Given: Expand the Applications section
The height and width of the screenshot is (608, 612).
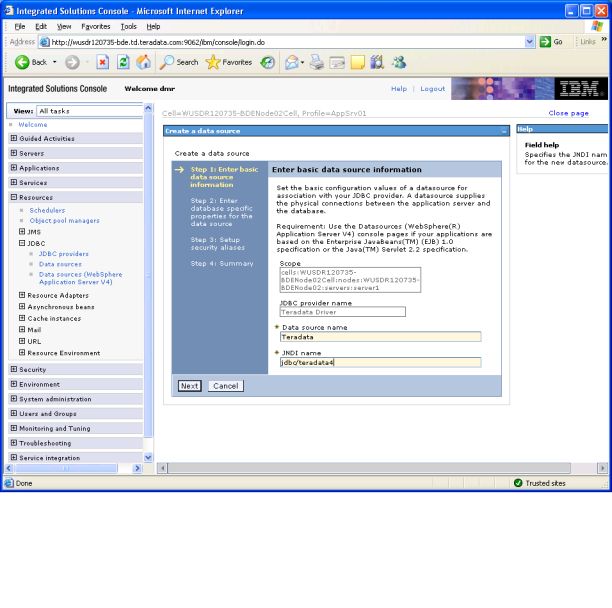Looking at the screenshot, I should tap(14, 168).
